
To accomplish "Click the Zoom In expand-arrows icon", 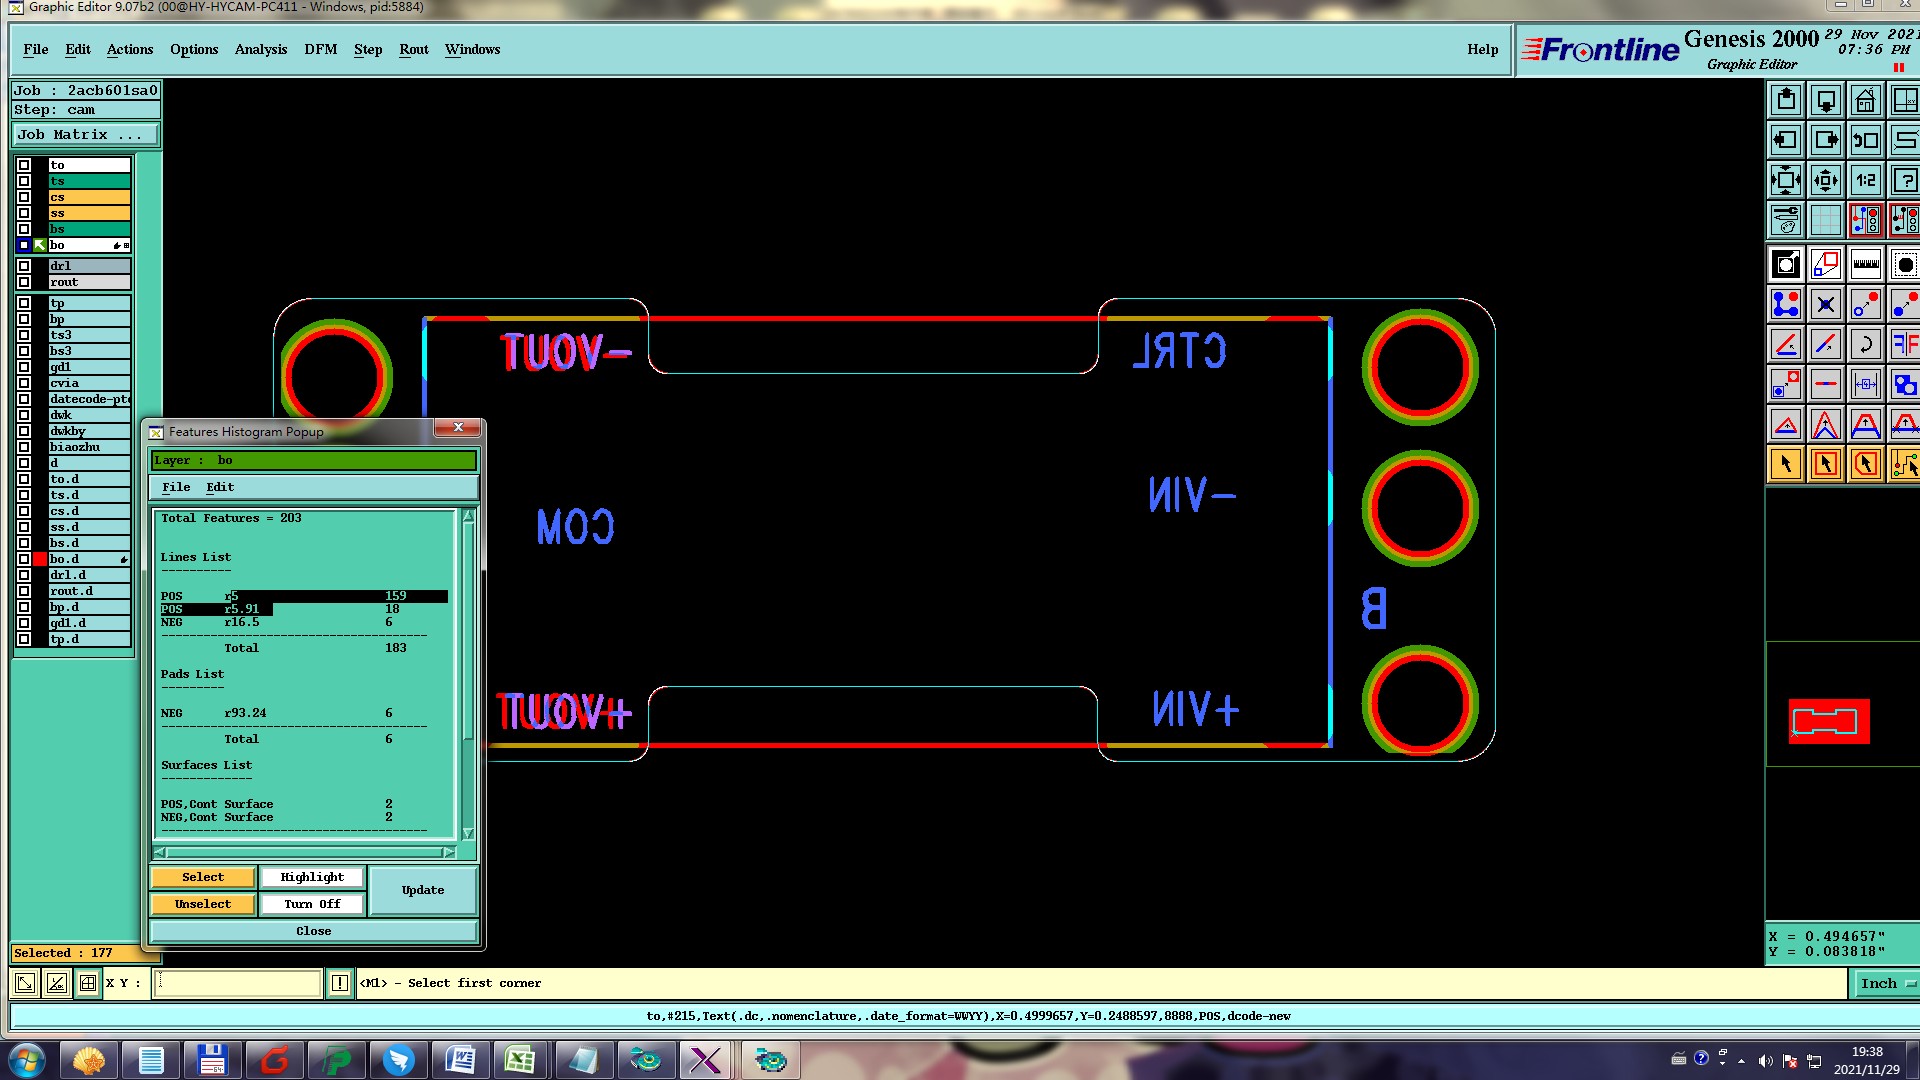I will [1786, 181].
